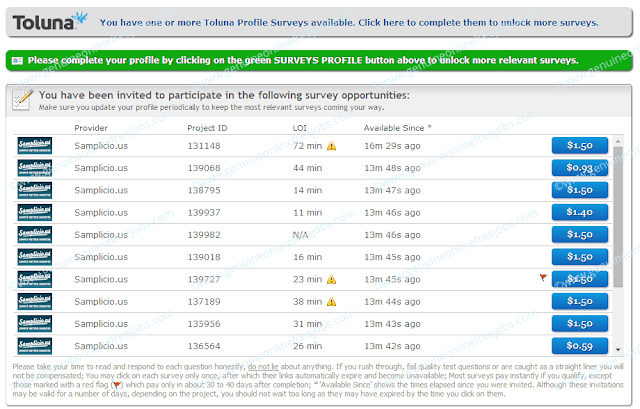The width and height of the screenshot is (640, 409).
Task: Start the $1.50 survey for project 135956
Action: (x=580, y=323)
